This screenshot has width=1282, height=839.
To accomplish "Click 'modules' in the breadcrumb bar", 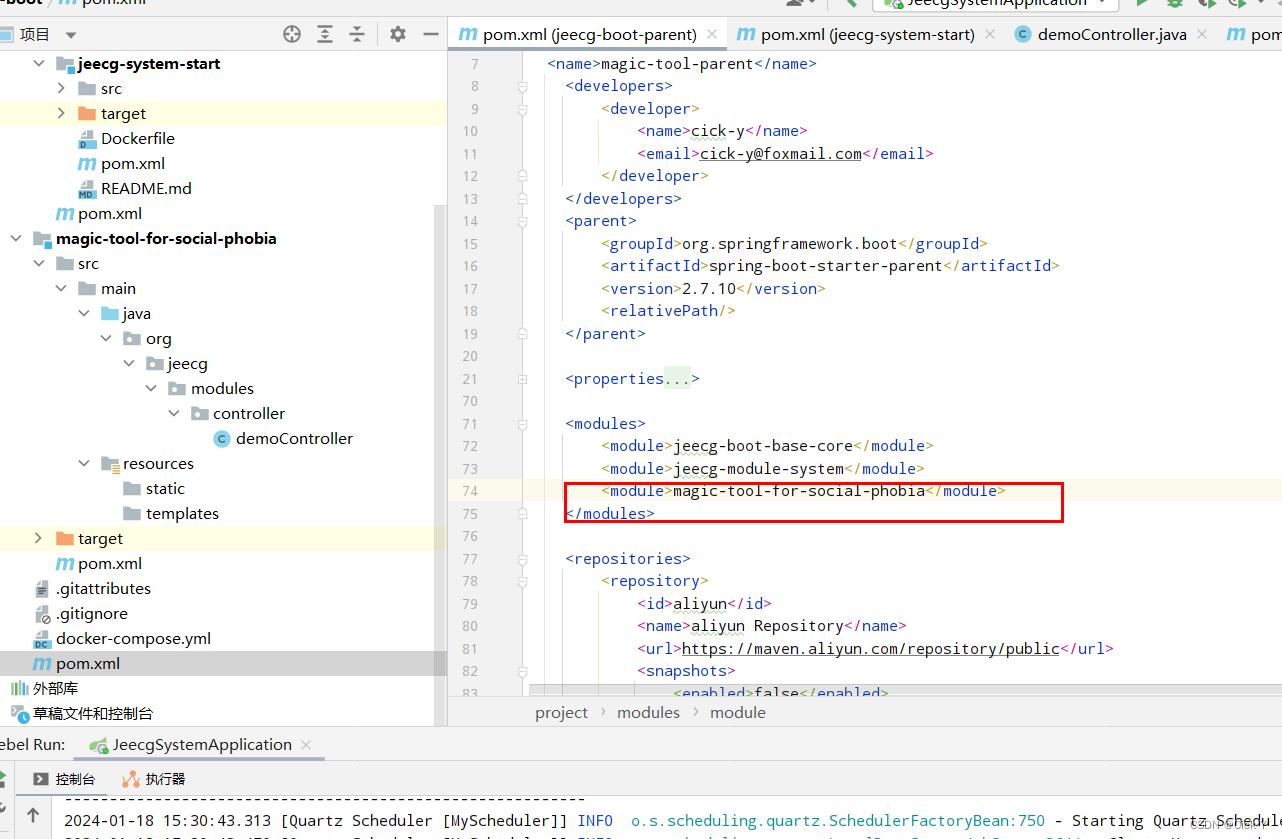I will point(648,712).
